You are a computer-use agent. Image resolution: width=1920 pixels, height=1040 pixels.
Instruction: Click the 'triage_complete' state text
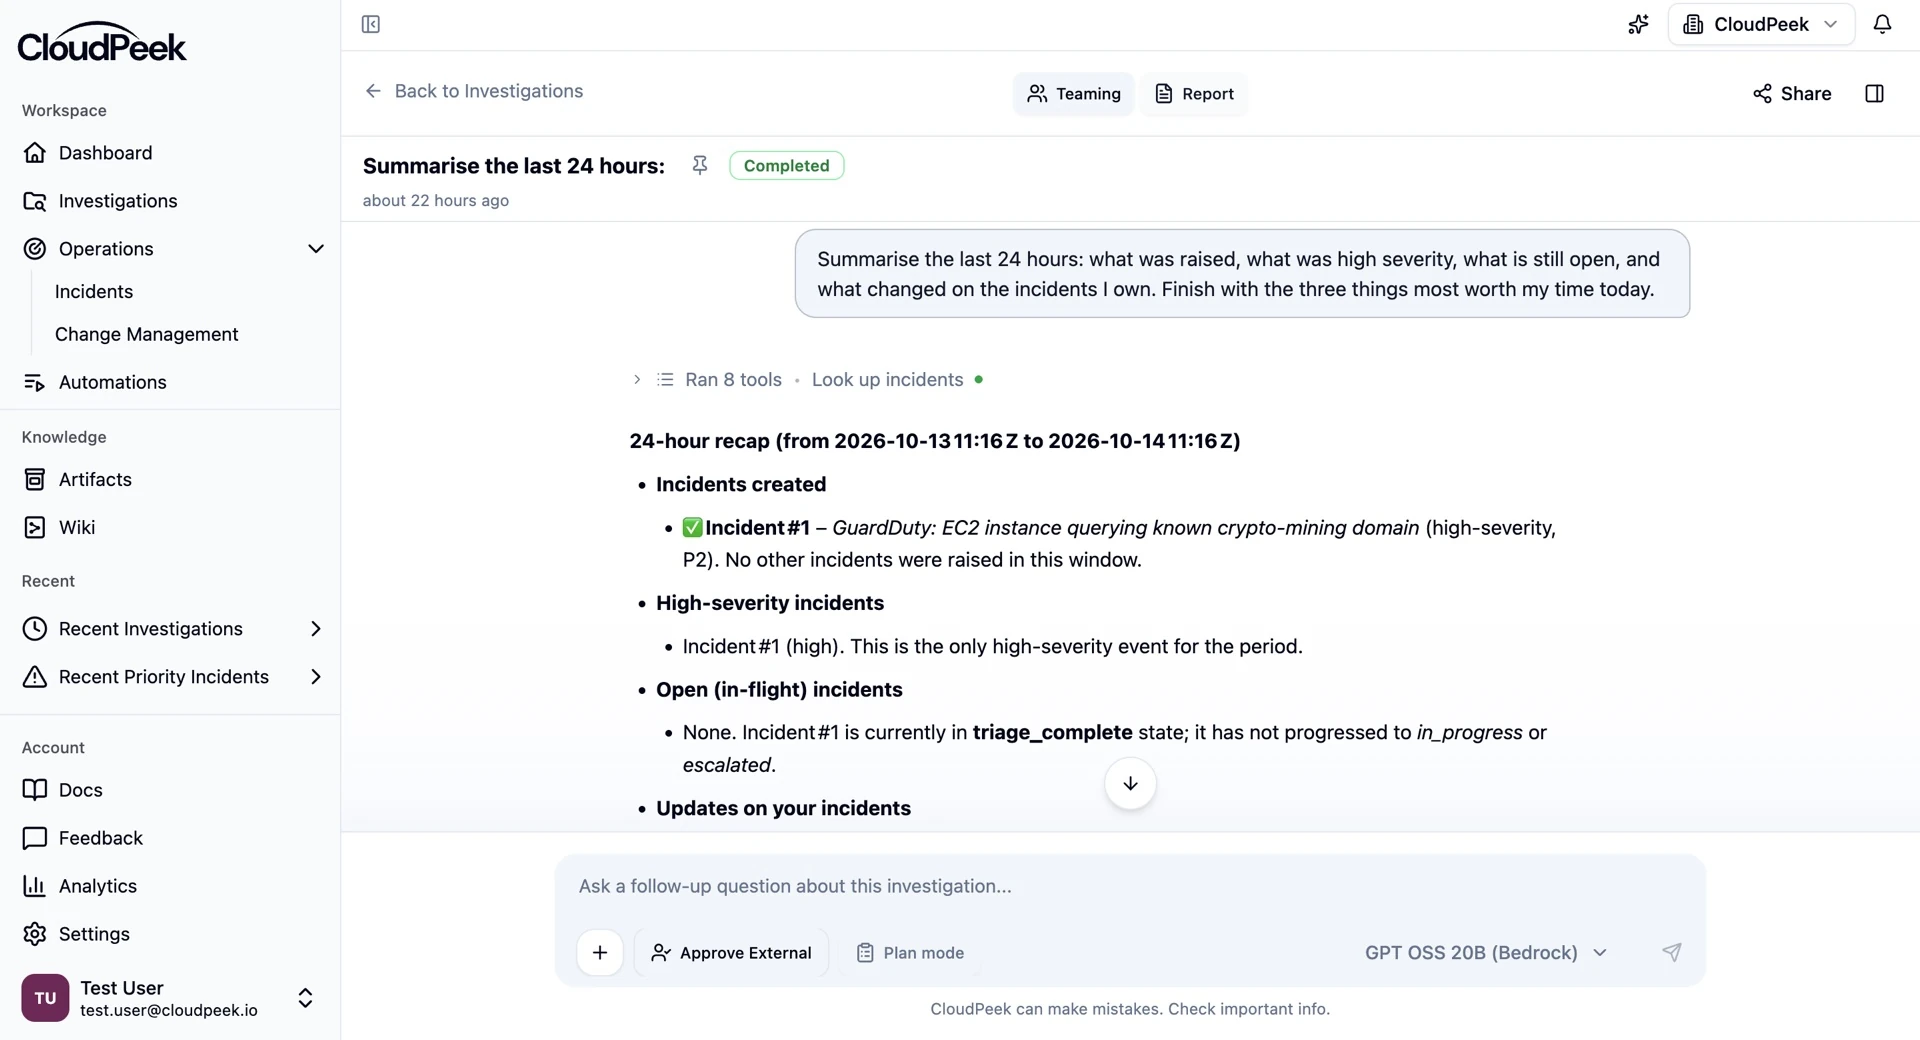click(x=1052, y=733)
